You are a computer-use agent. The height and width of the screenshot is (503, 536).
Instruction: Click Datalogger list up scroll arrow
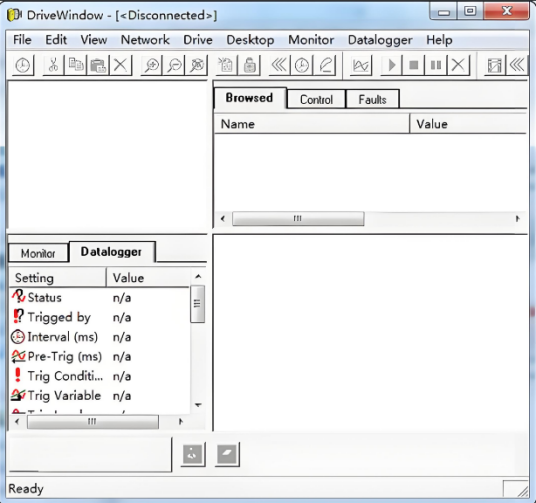tap(198, 276)
